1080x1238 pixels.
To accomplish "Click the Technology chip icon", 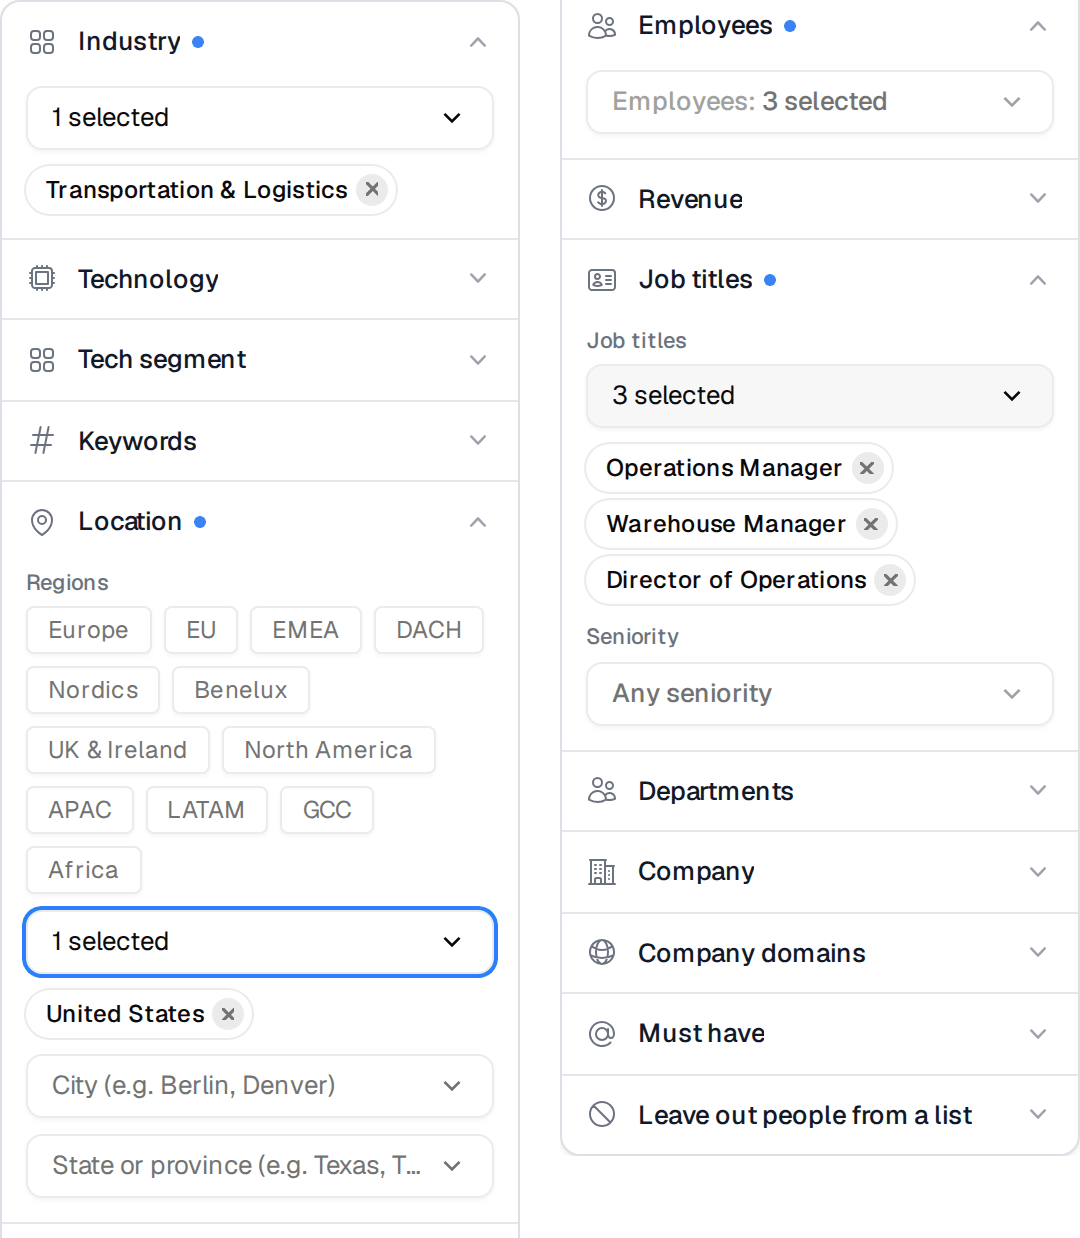I will pyautogui.click(x=42, y=278).
